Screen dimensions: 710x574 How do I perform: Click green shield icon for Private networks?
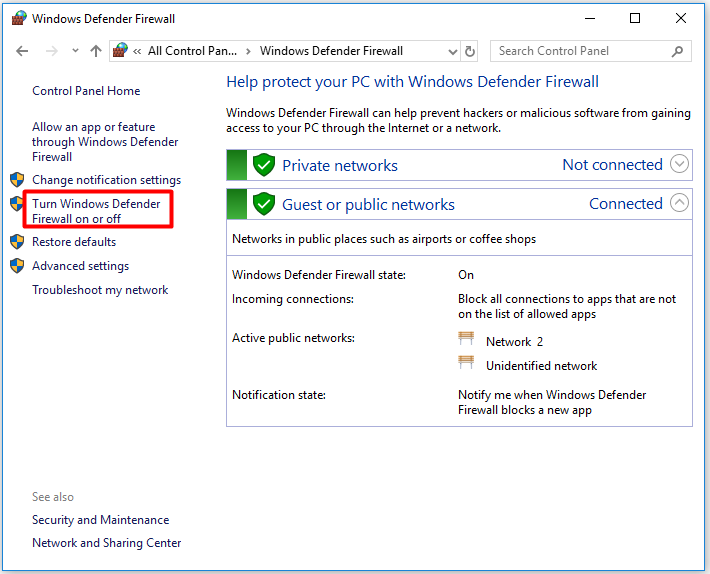click(x=264, y=165)
